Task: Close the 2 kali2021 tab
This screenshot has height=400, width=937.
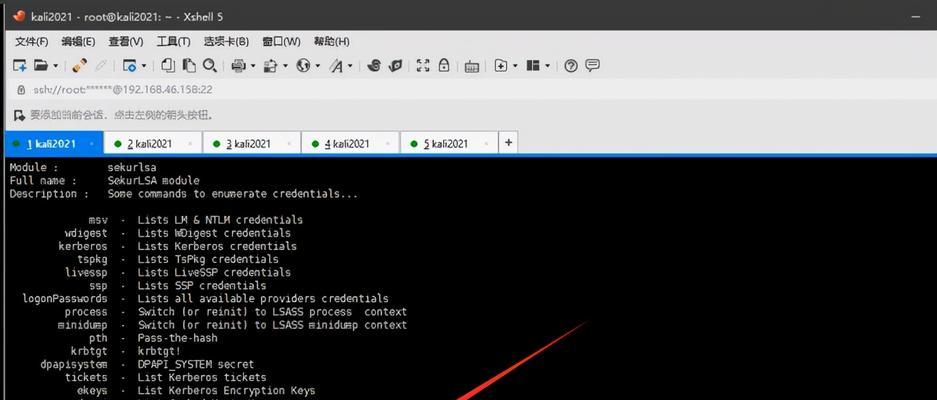Action: point(190,144)
